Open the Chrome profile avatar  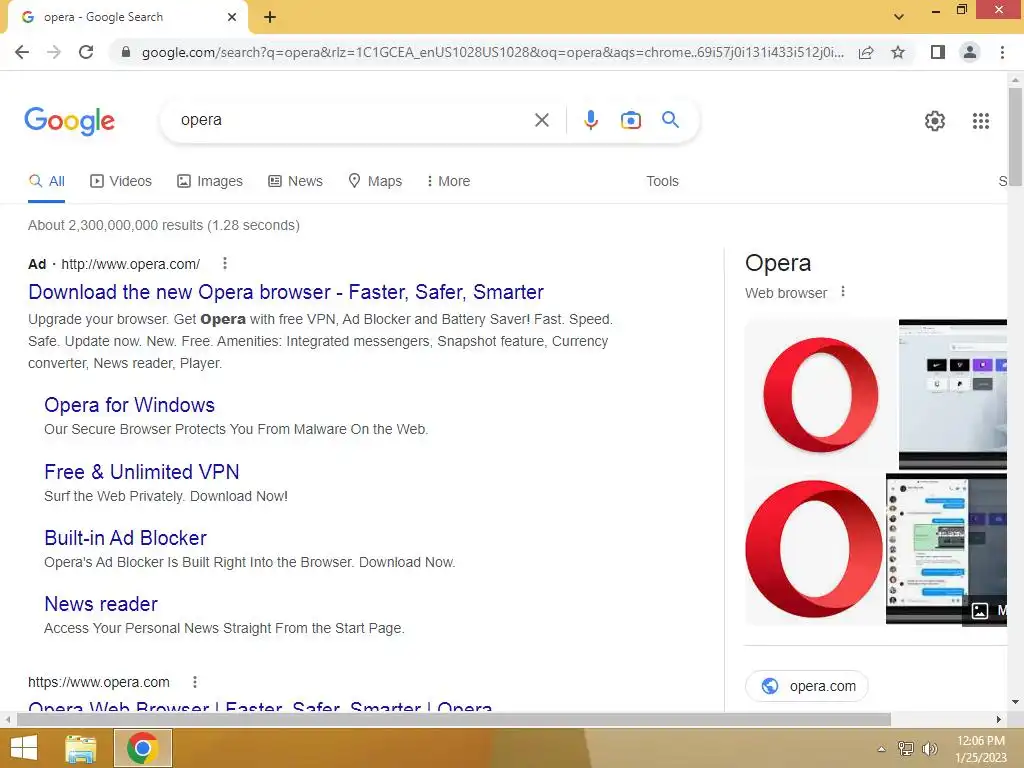(970, 52)
